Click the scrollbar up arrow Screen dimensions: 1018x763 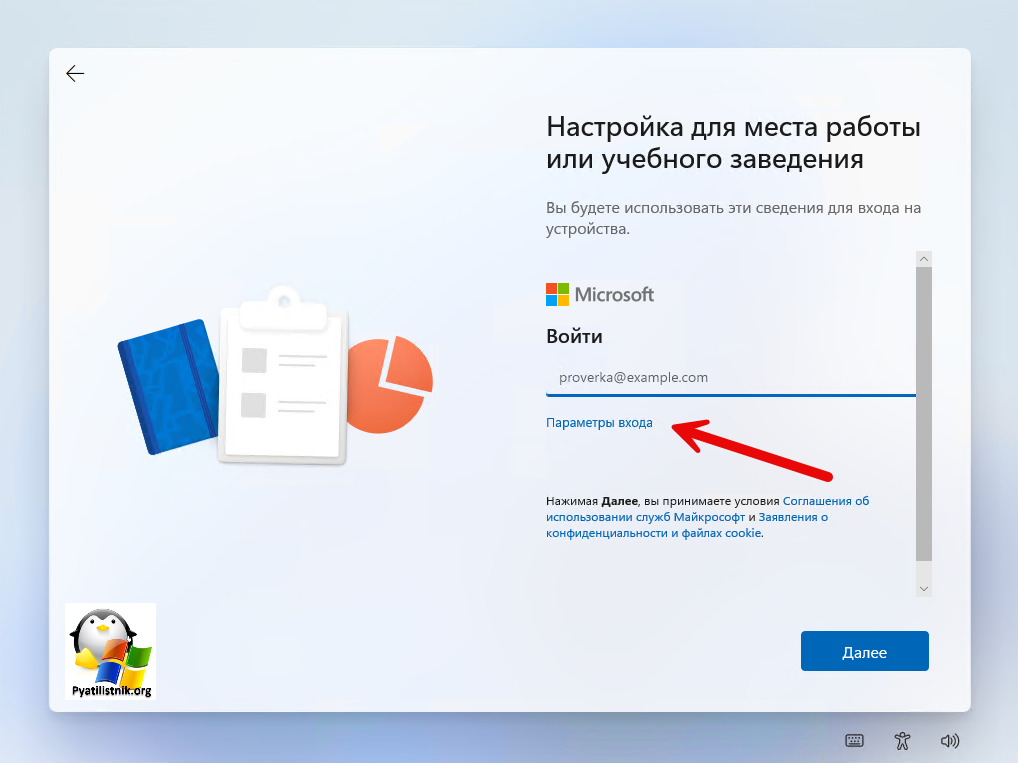tap(923, 259)
